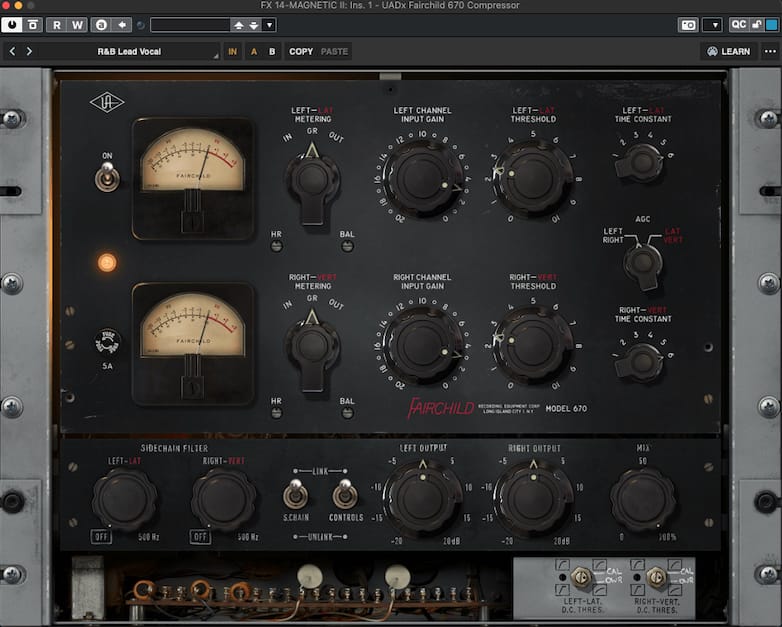Screen dimensions: 782x627
Task: Flip the CONTROLS link toggle switch
Action: coord(345,494)
